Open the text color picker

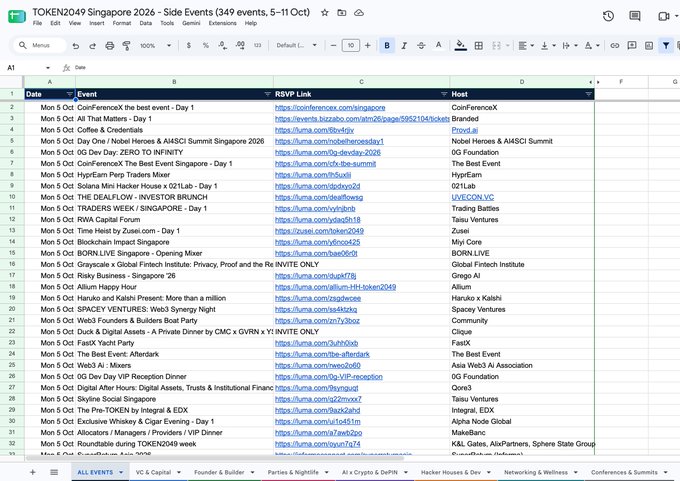coord(438,46)
